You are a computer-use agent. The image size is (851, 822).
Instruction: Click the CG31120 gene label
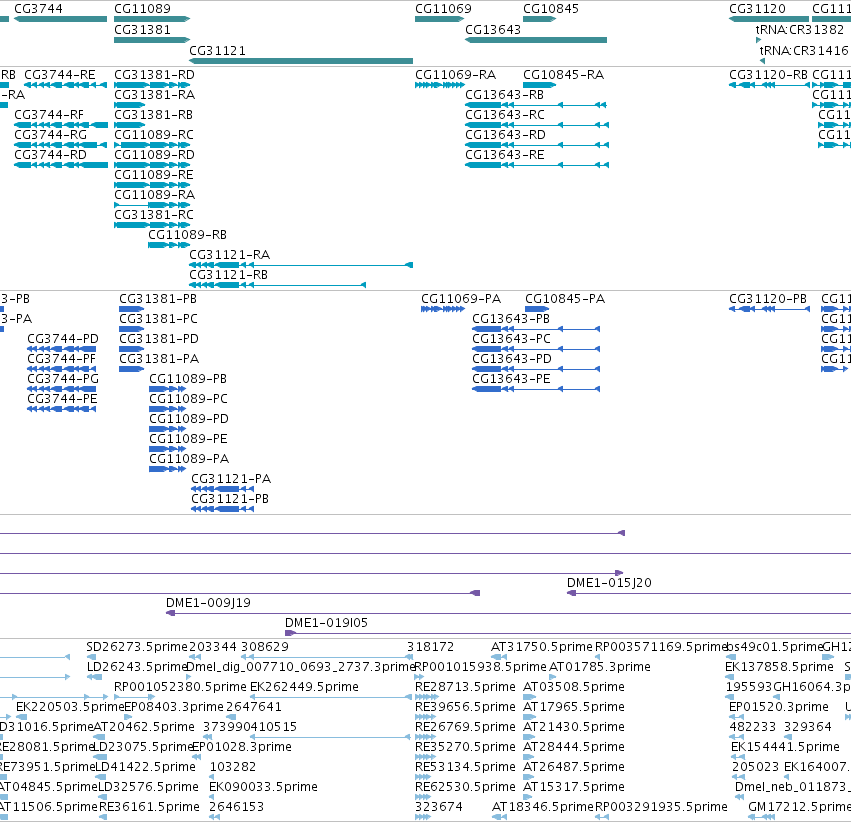757,9
